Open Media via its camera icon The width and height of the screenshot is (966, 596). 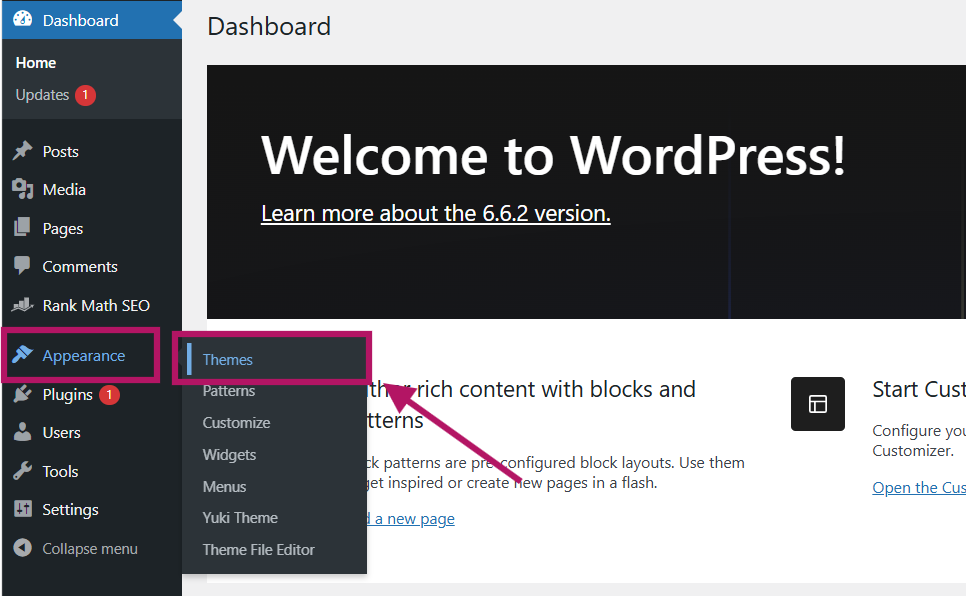pyautogui.click(x=23, y=189)
